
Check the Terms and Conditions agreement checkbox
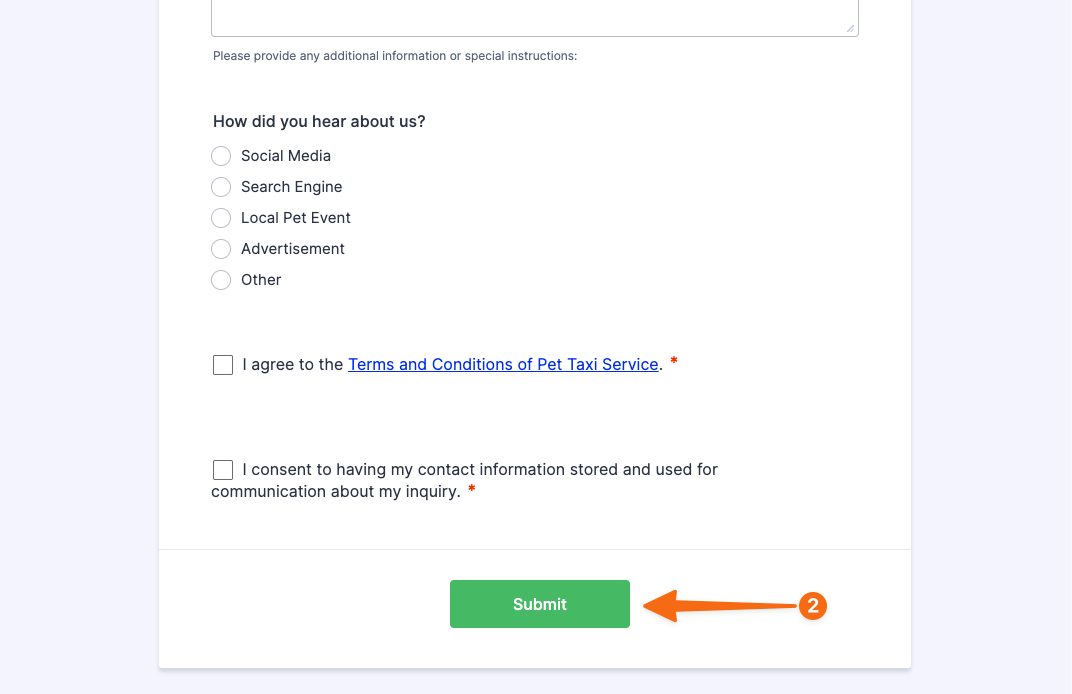[x=222, y=364]
